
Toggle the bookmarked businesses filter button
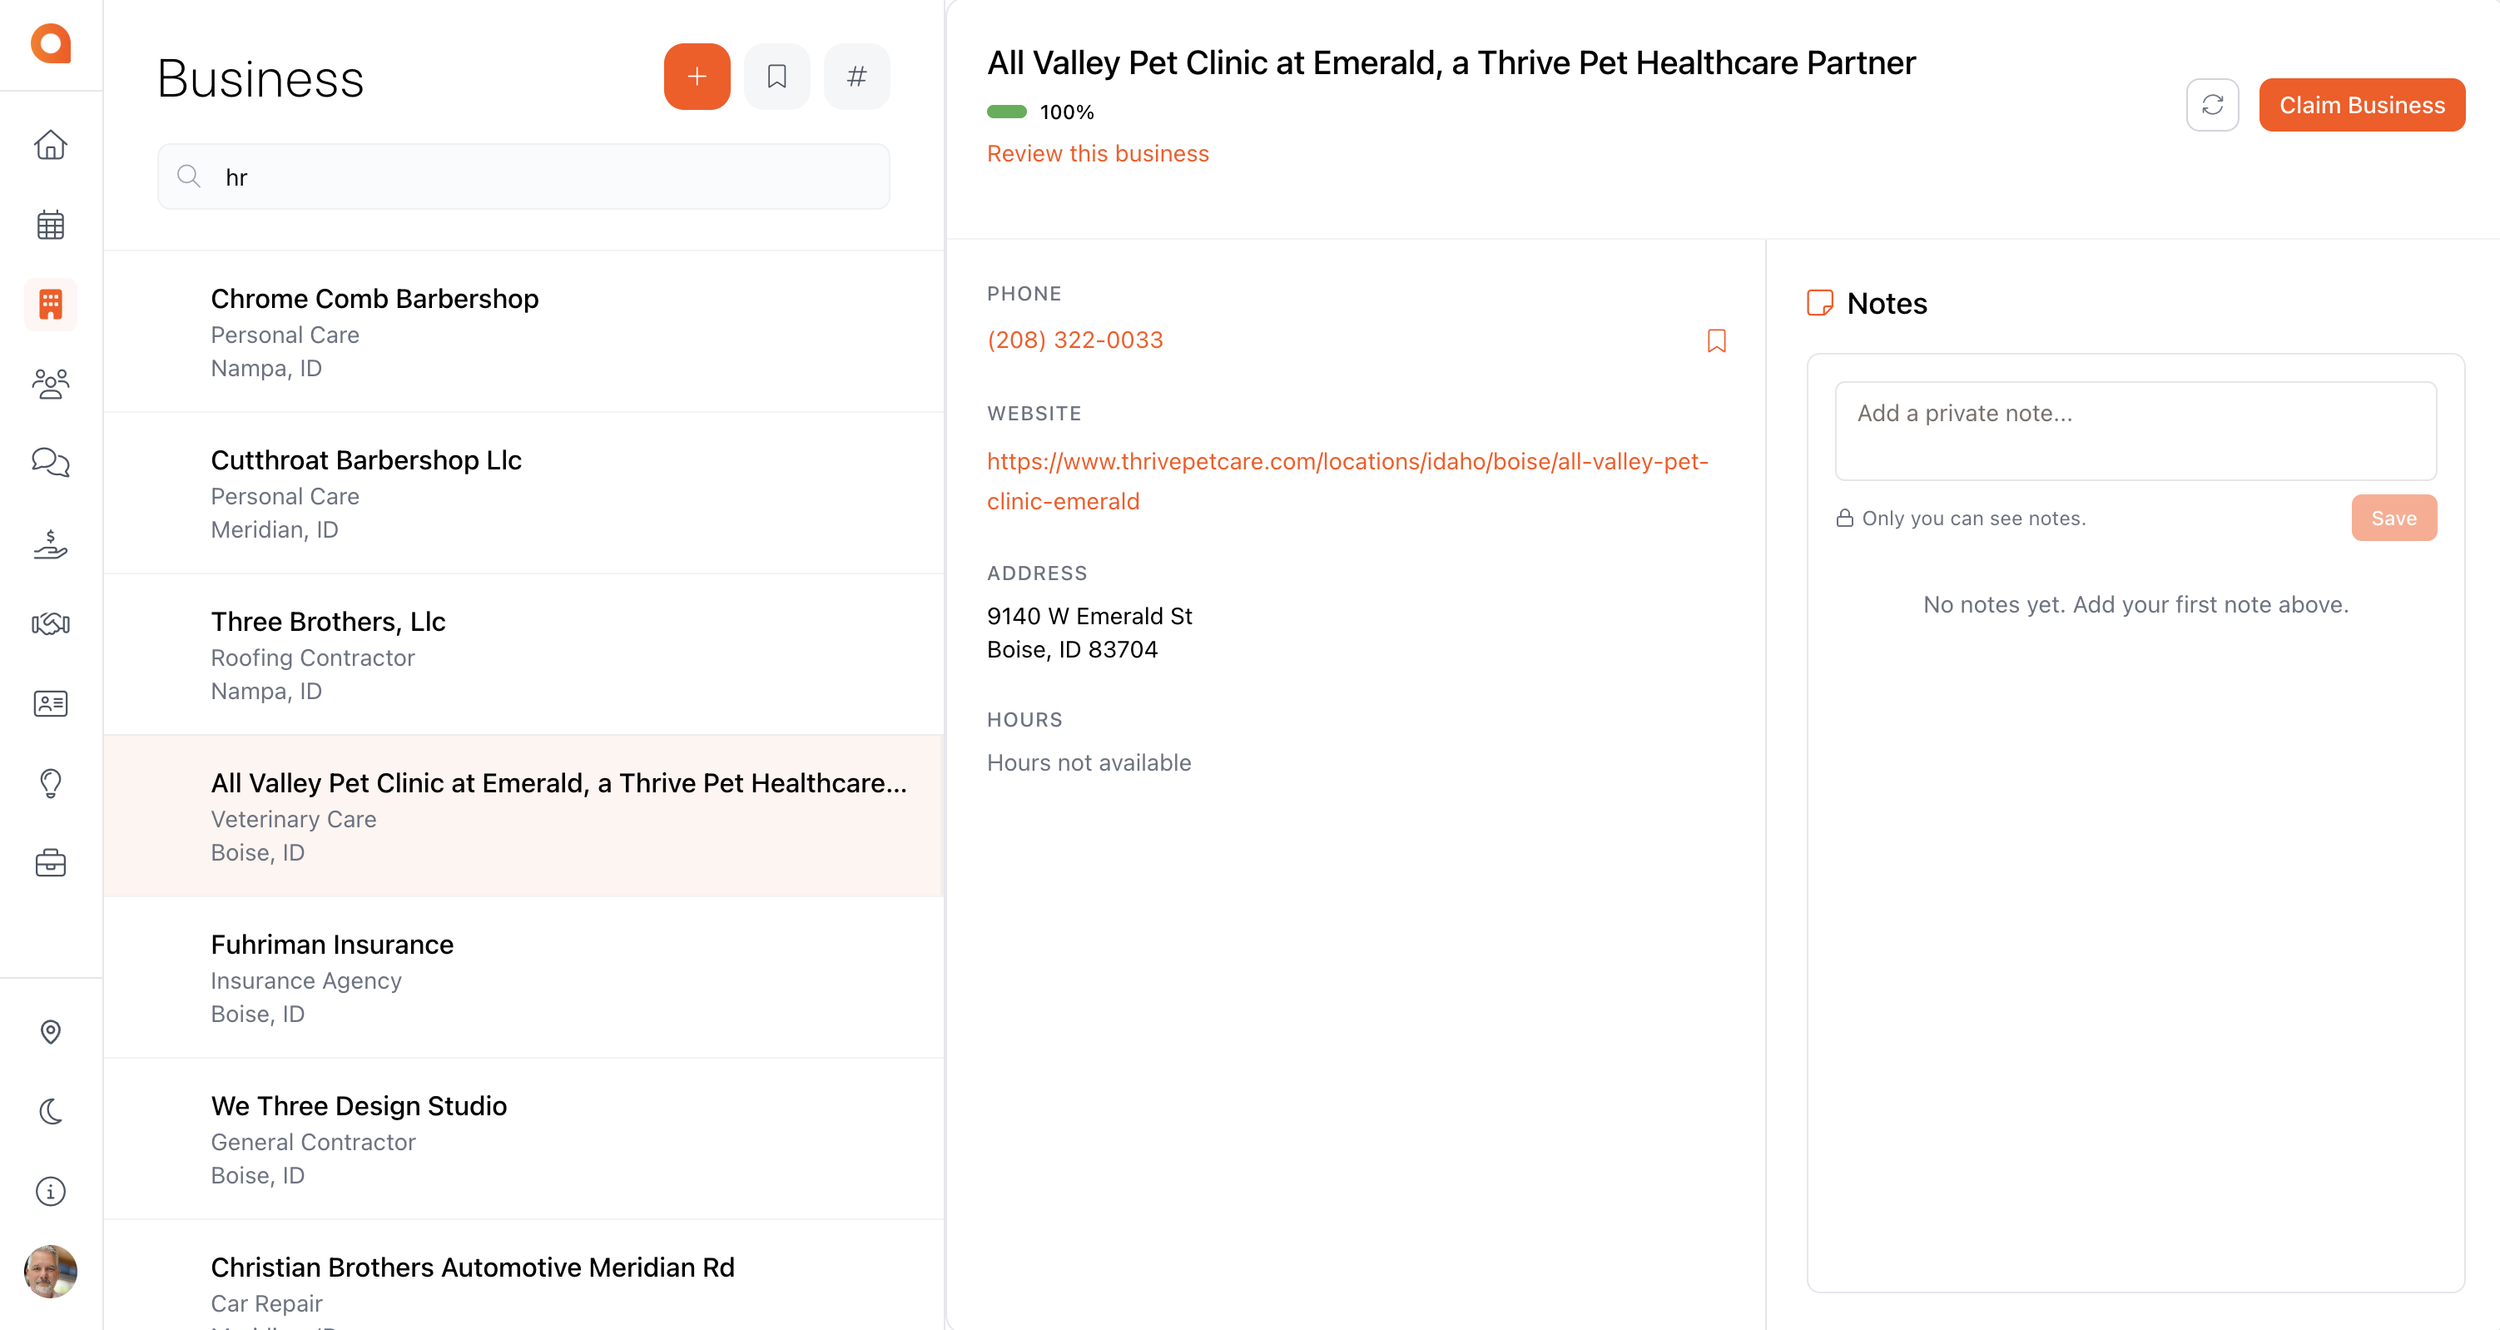[x=776, y=77]
